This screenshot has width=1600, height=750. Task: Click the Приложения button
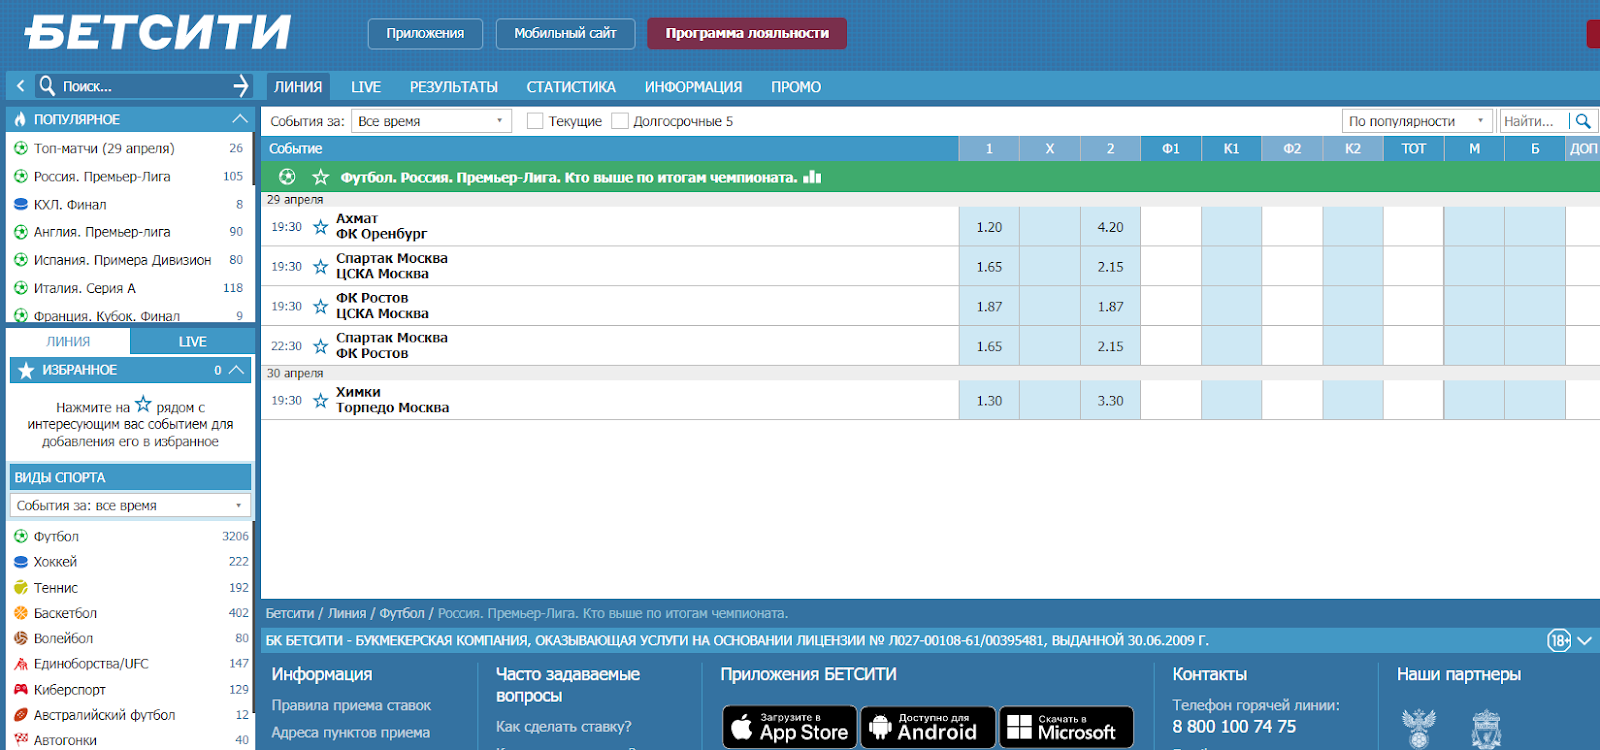click(x=425, y=33)
